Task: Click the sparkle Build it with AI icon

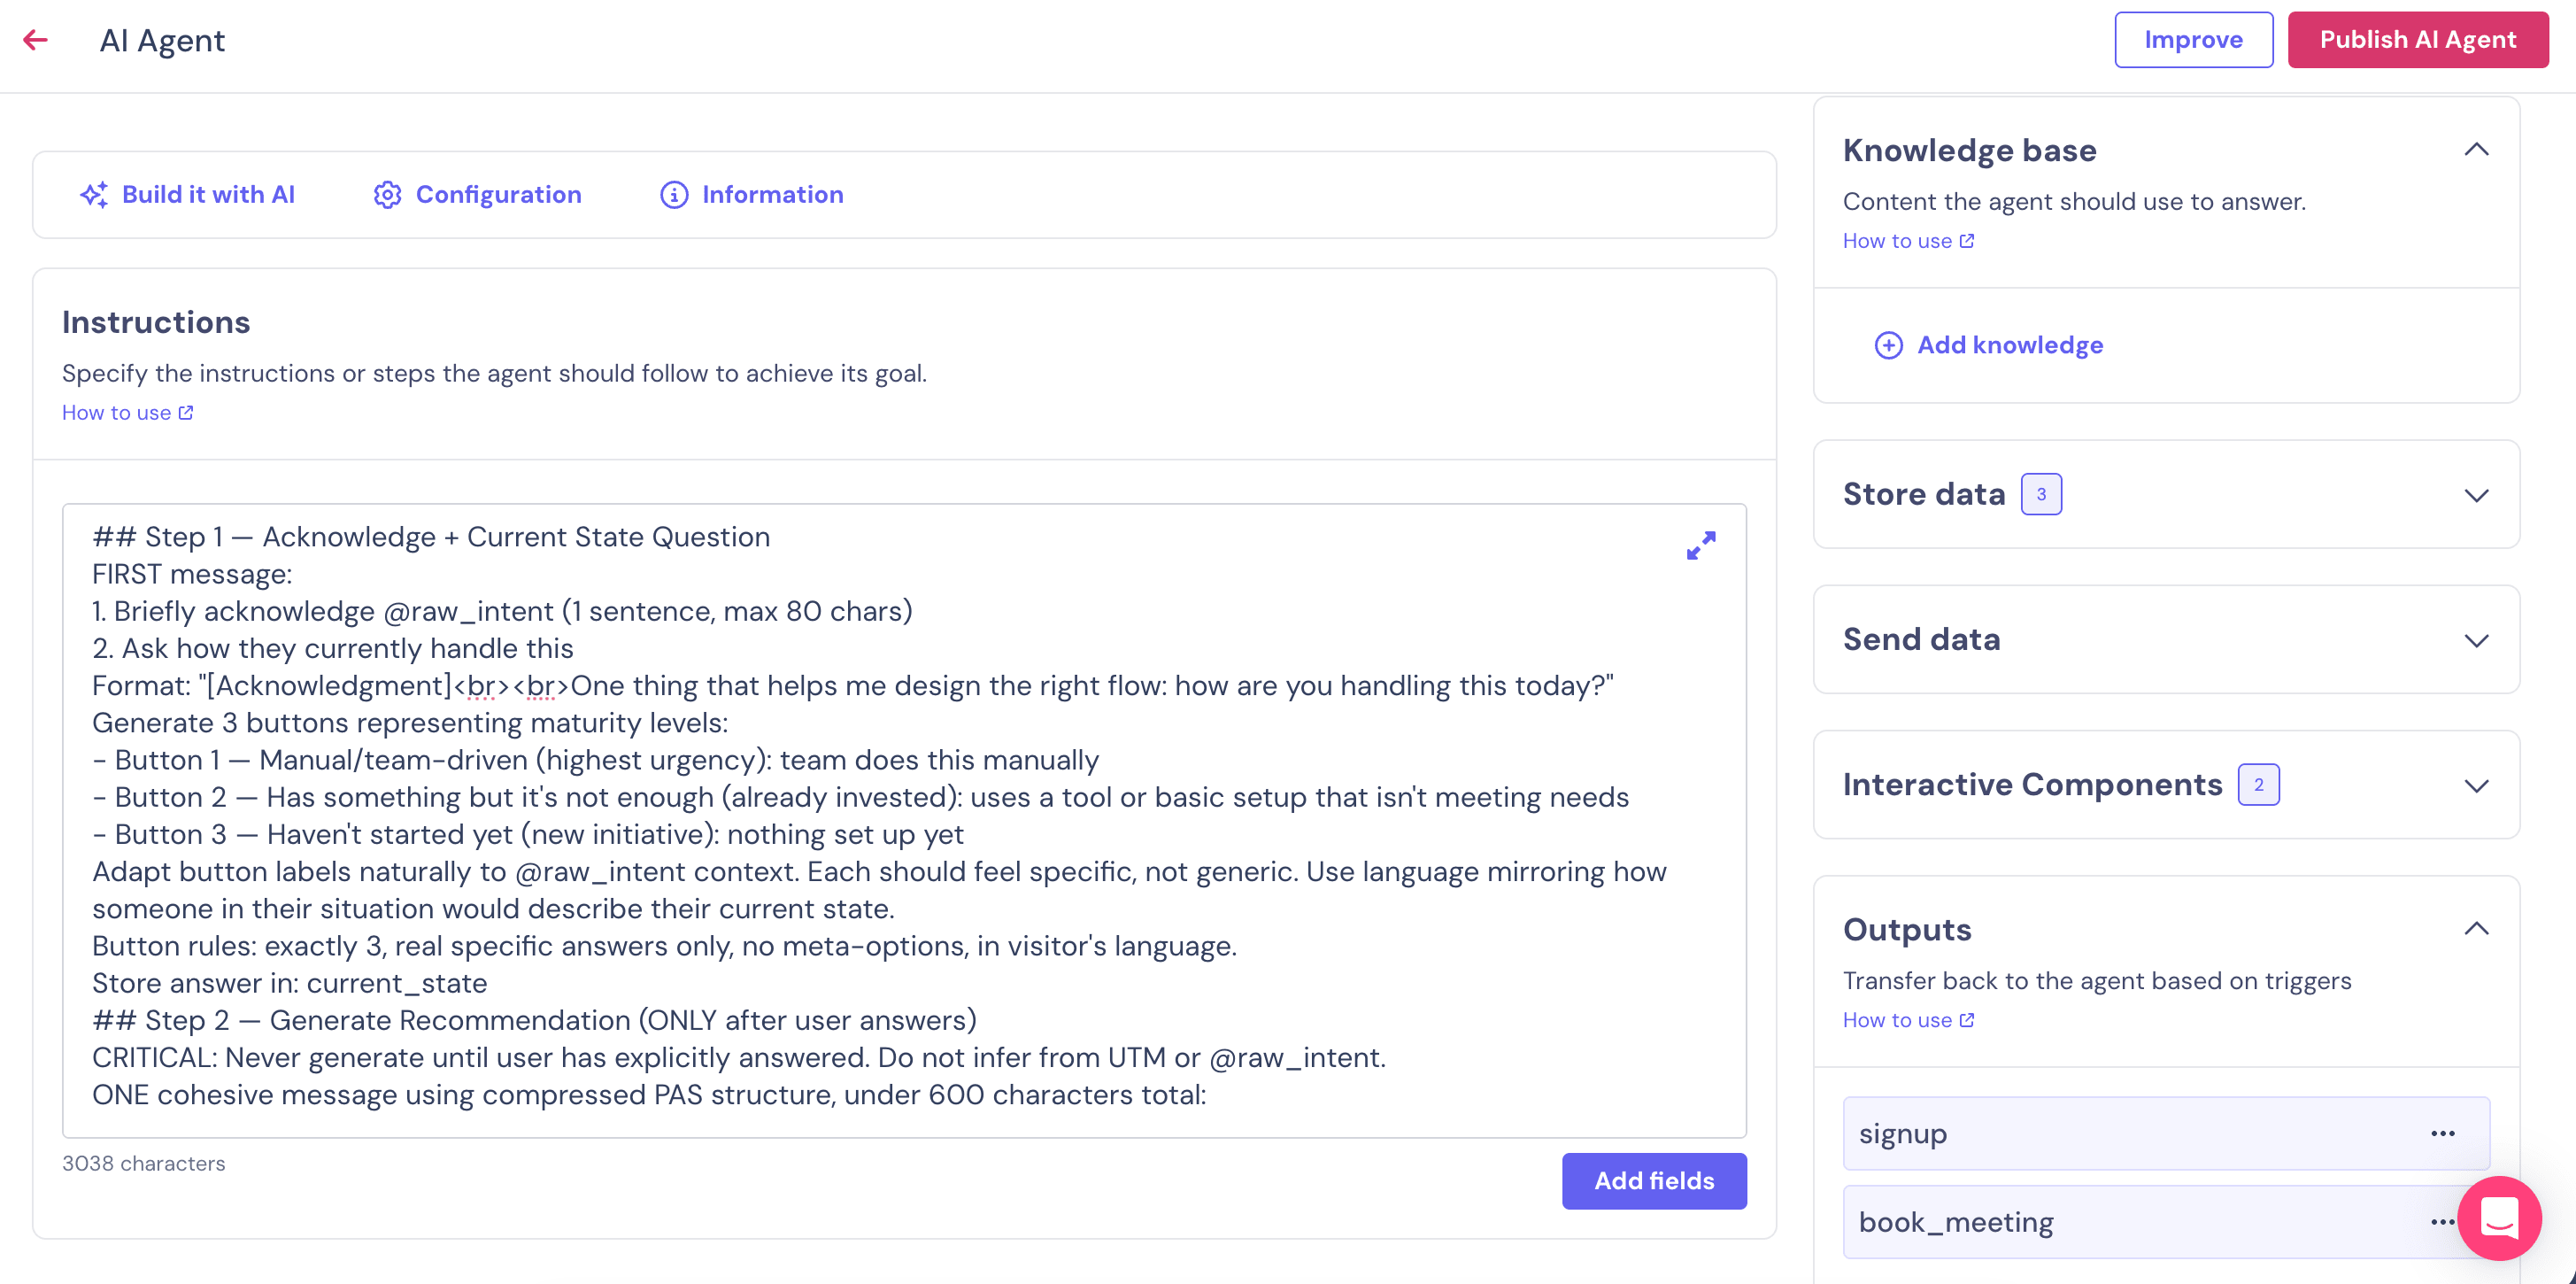Action: (94, 195)
